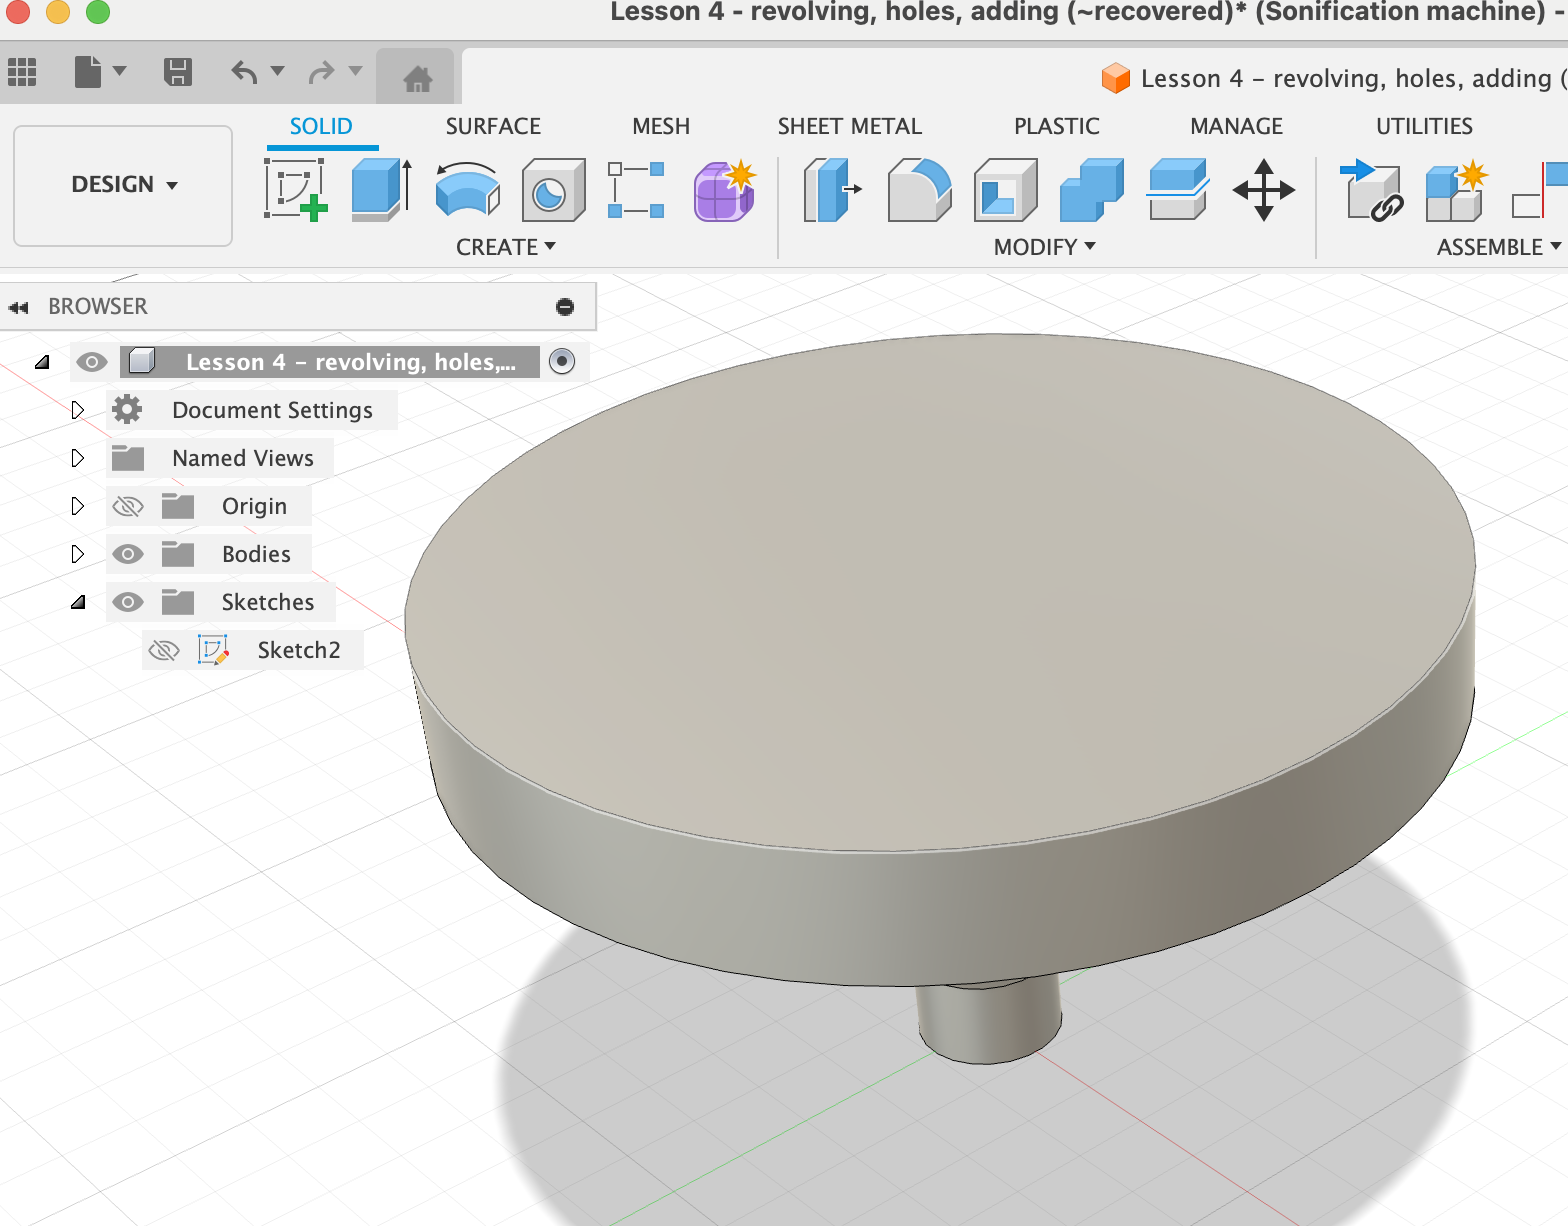Apply the Fillet tool

[x=919, y=190]
